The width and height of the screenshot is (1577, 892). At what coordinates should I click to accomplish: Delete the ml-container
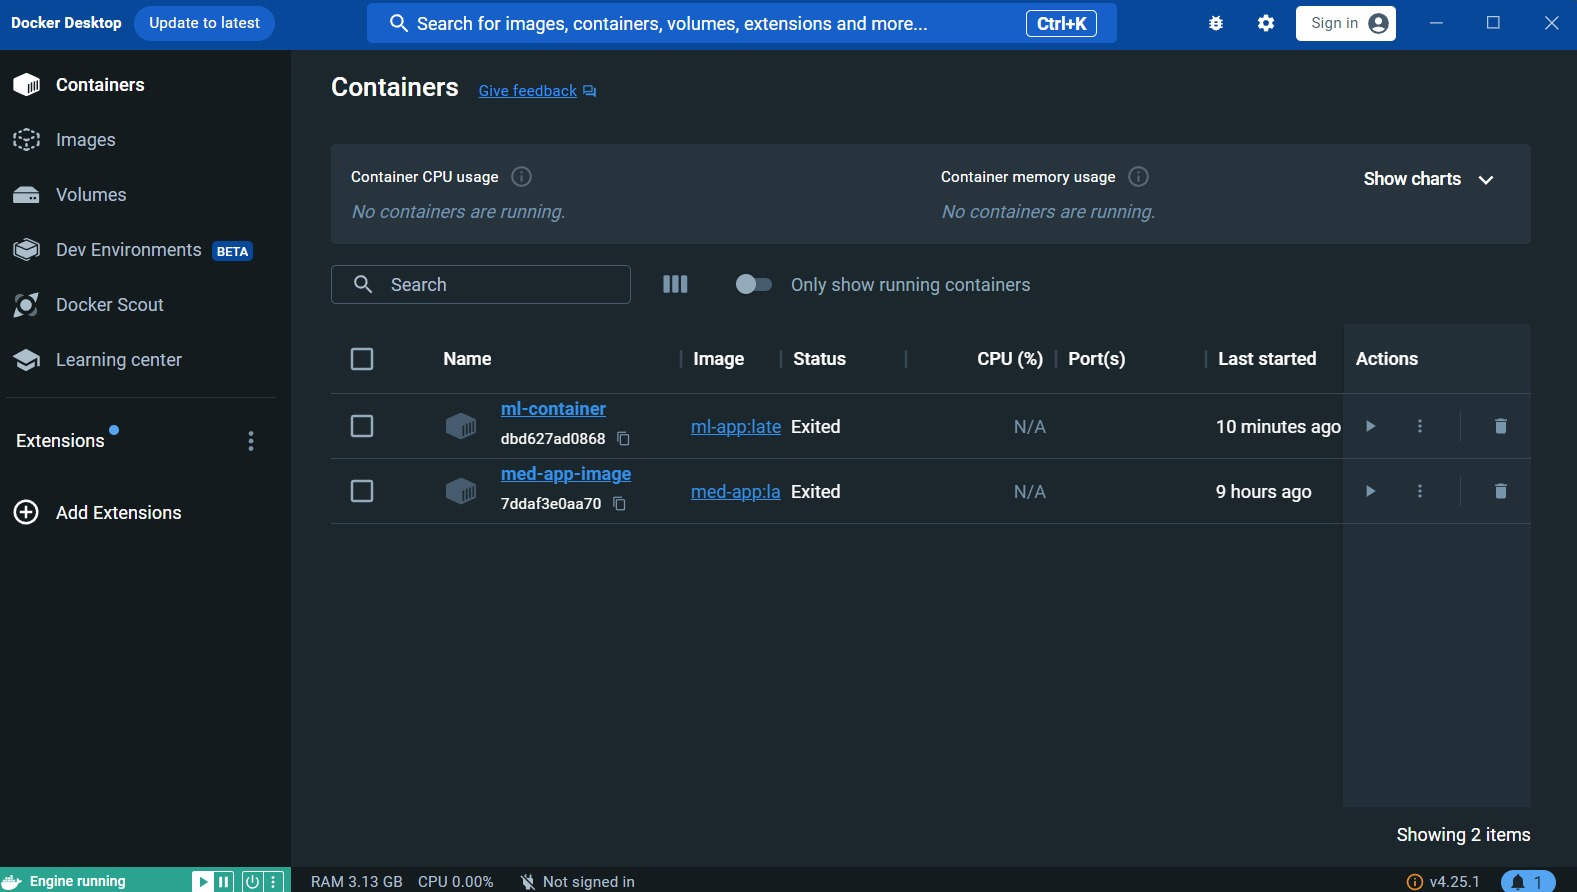click(1500, 426)
